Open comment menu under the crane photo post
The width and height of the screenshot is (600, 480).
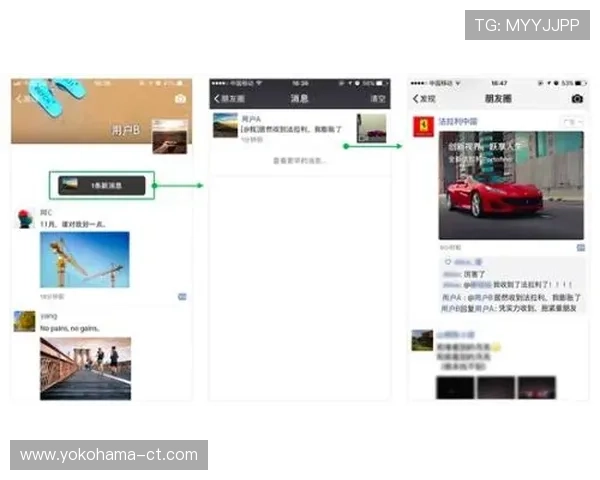[x=182, y=297]
